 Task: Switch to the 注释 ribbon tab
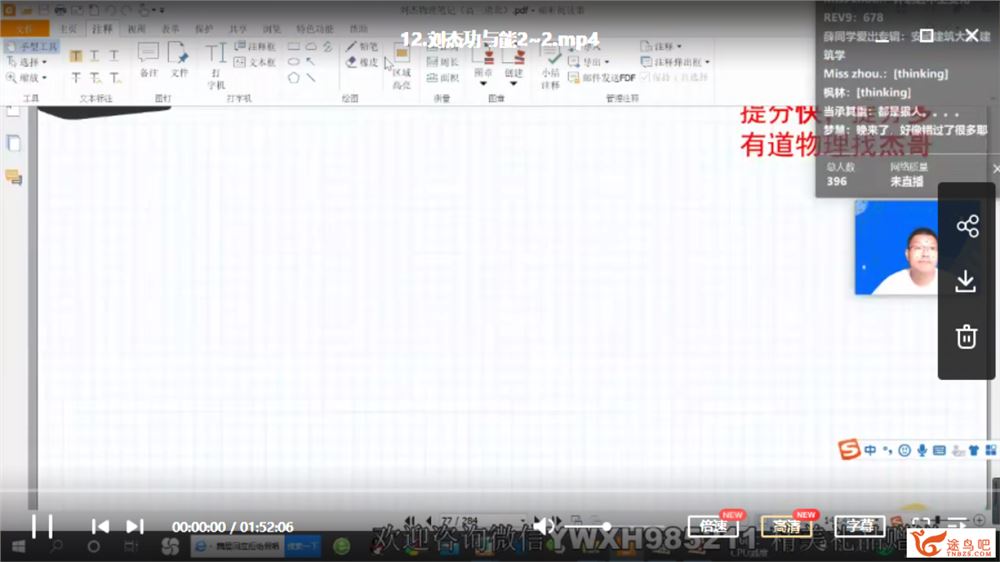click(102, 29)
